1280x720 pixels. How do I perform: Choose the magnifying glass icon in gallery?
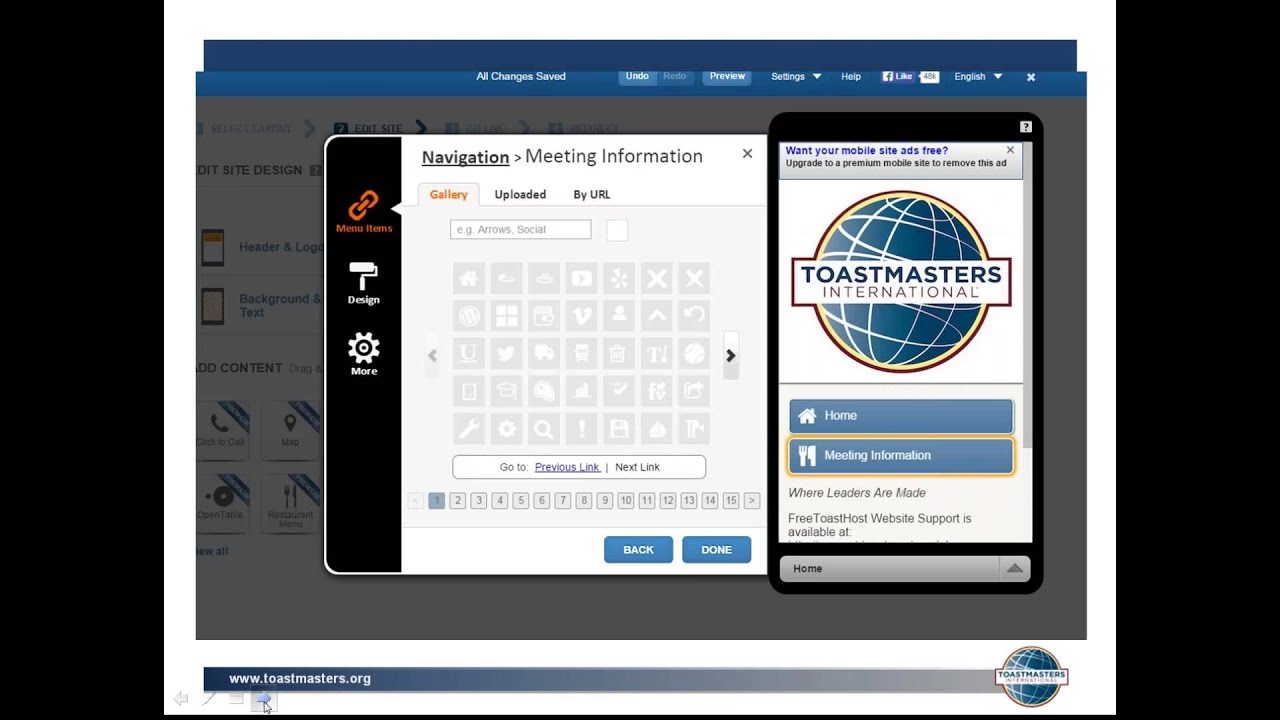(543, 429)
